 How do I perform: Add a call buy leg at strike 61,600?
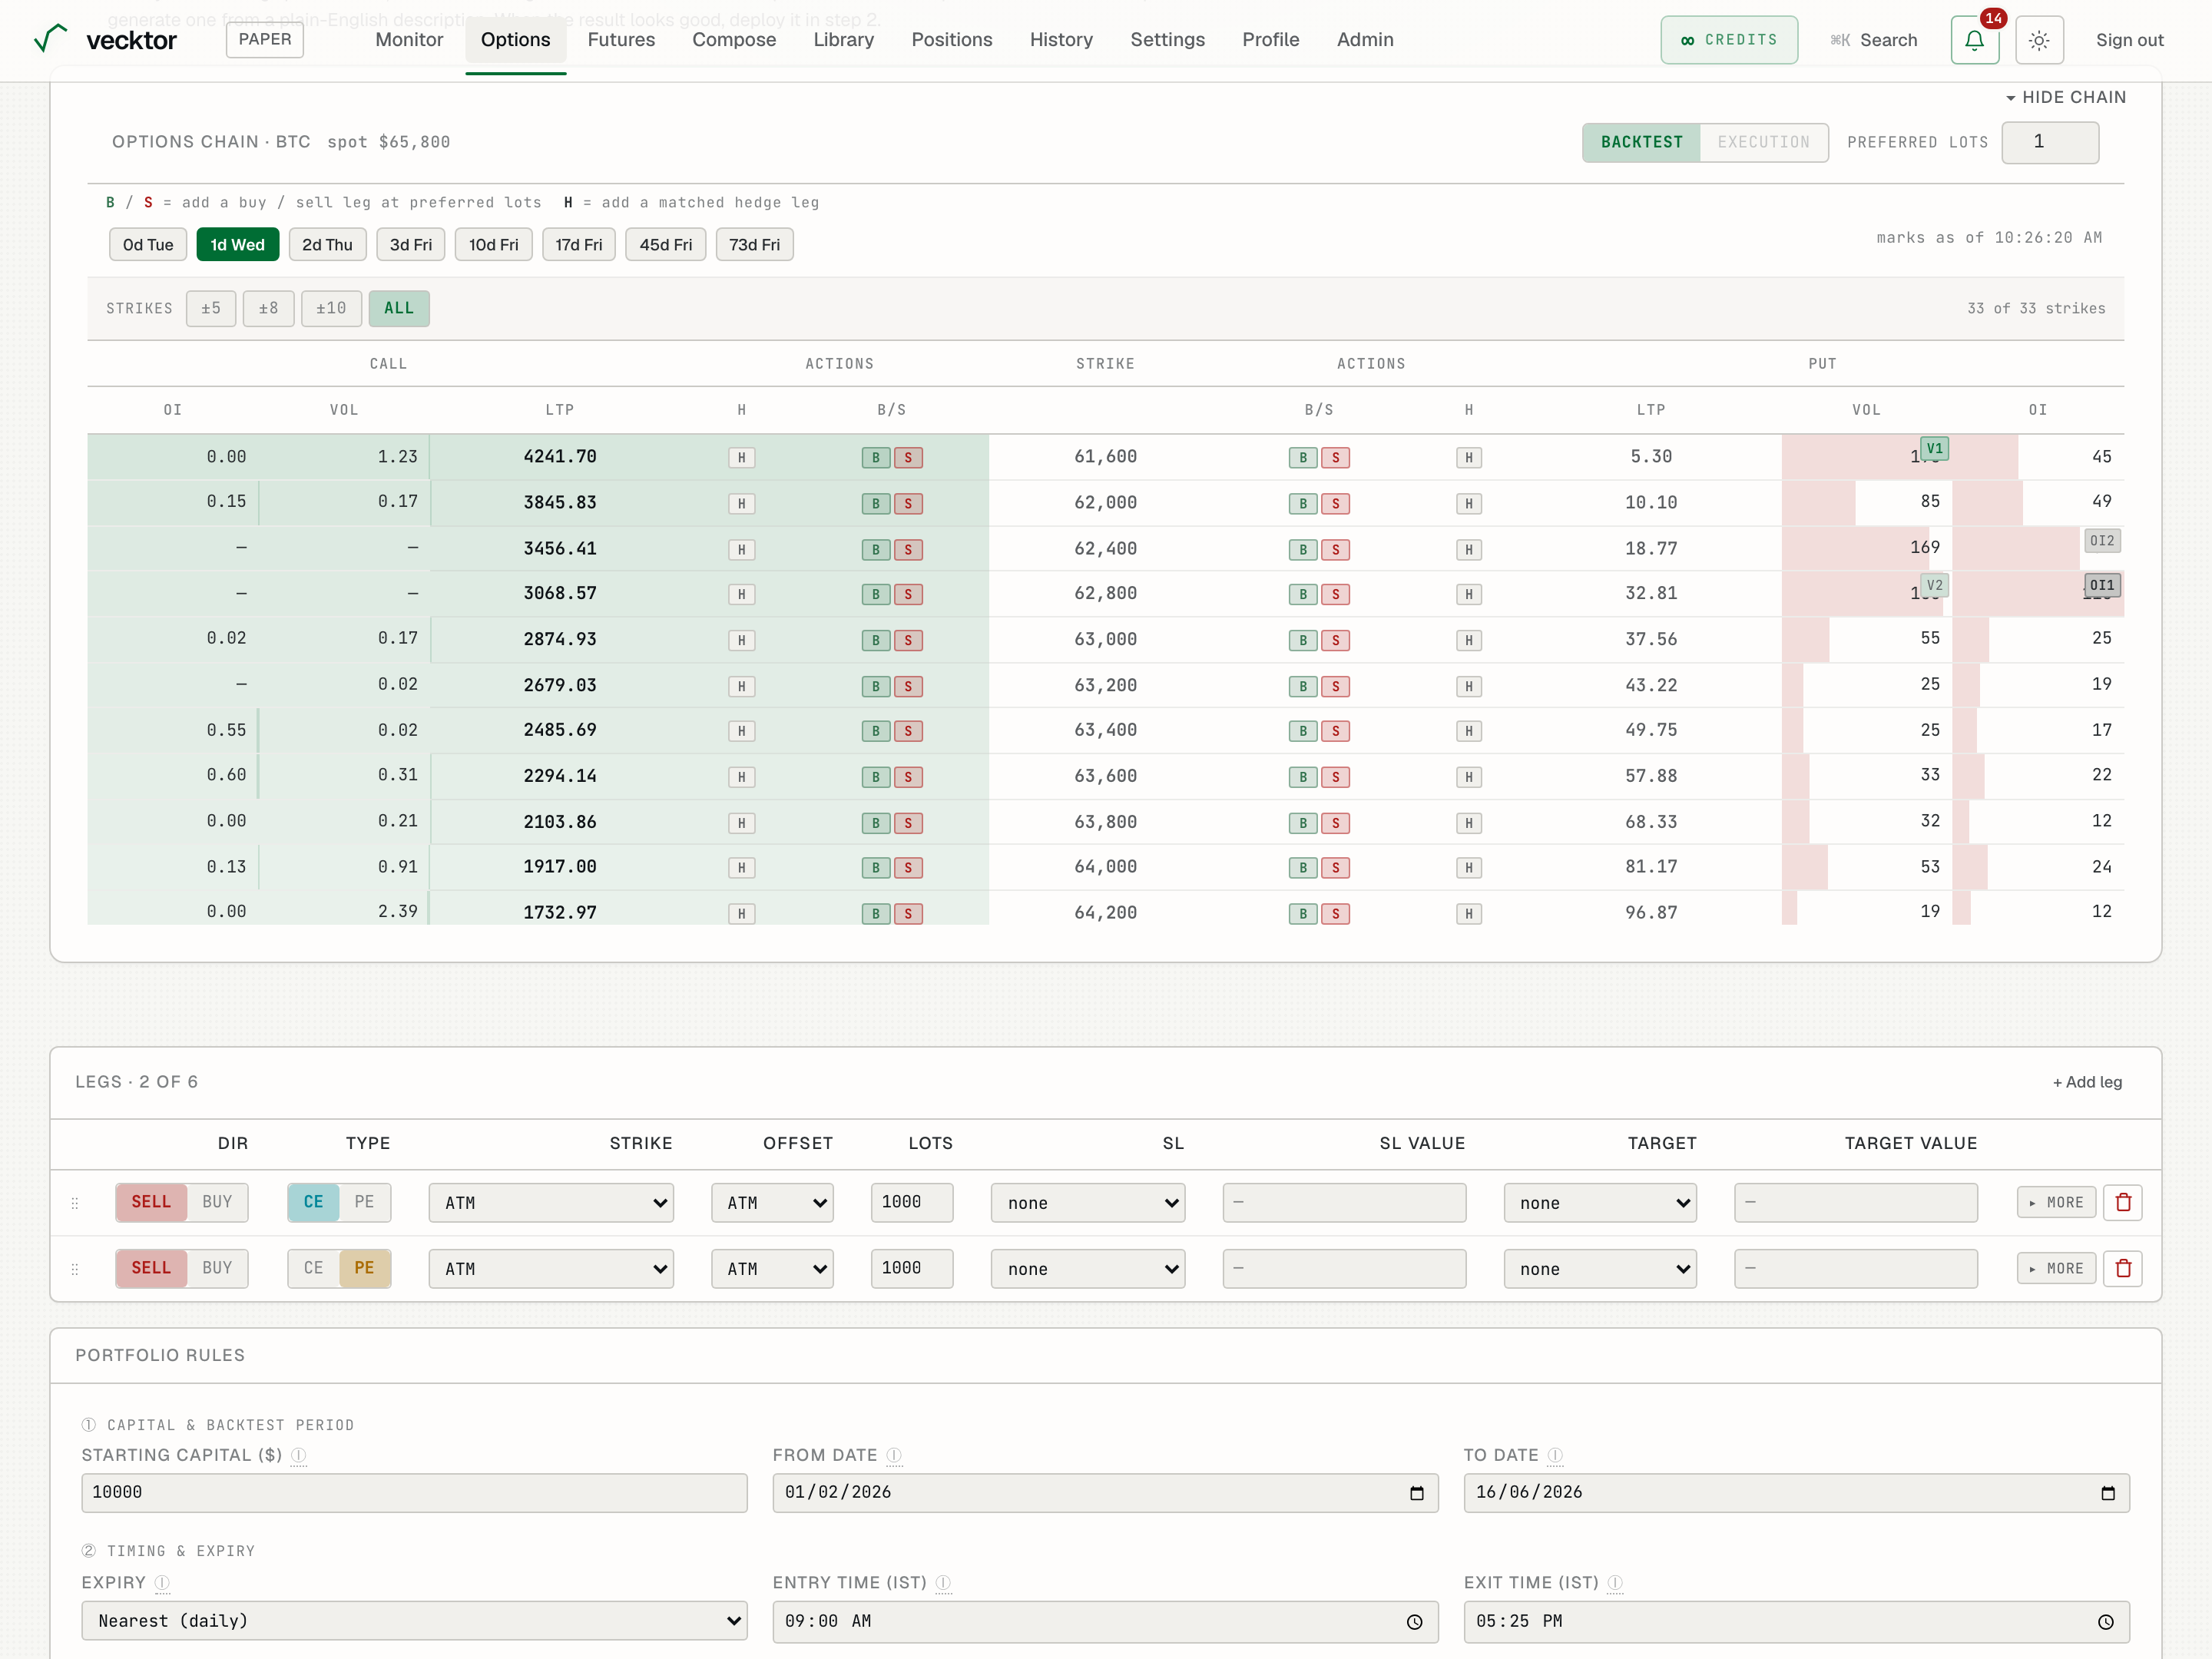point(876,458)
